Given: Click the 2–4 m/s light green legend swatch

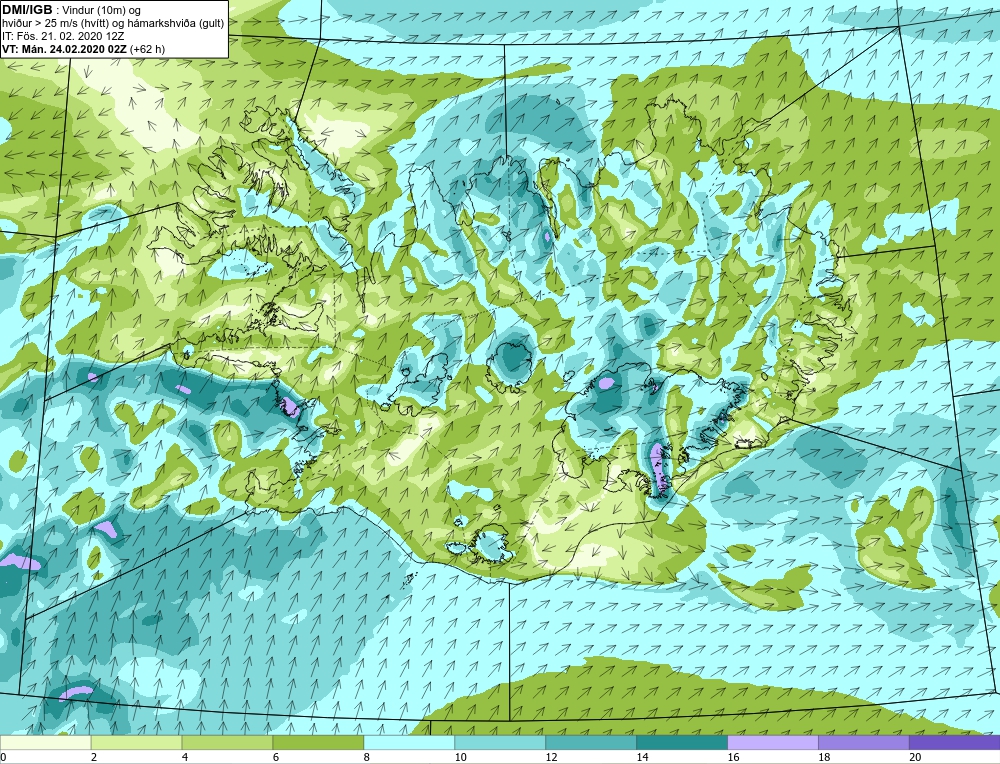Looking at the screenshot, I should click(136, 742).
